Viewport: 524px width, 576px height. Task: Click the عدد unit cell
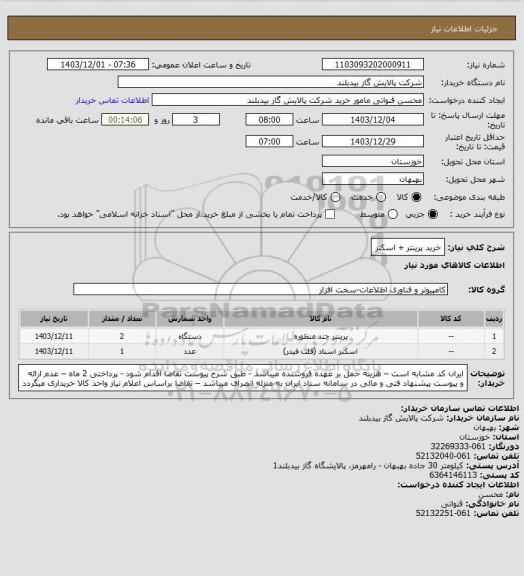[x=190, y=351]
